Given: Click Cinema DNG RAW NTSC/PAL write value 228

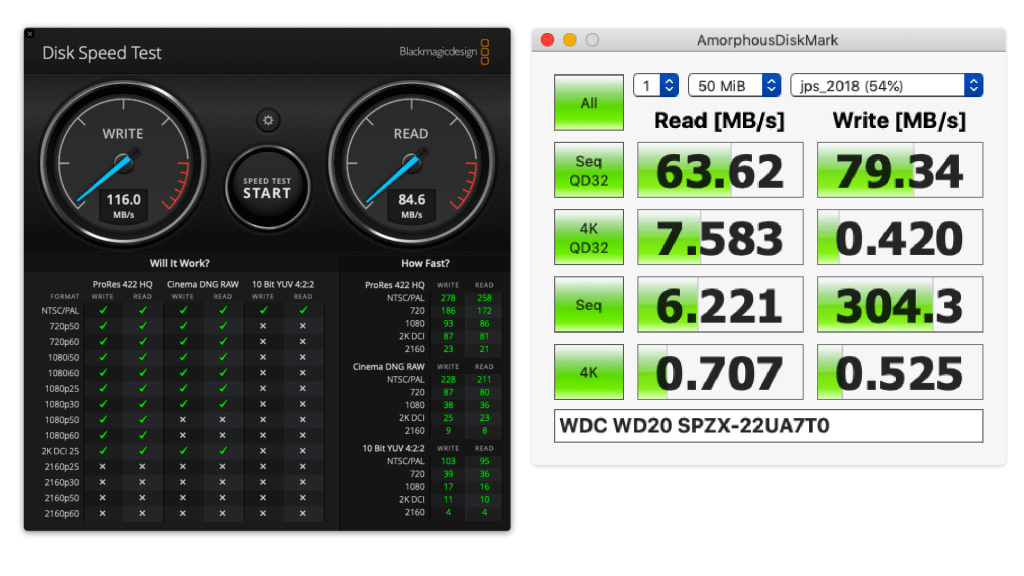Looking at the screenshot, I should click(448, 379).
